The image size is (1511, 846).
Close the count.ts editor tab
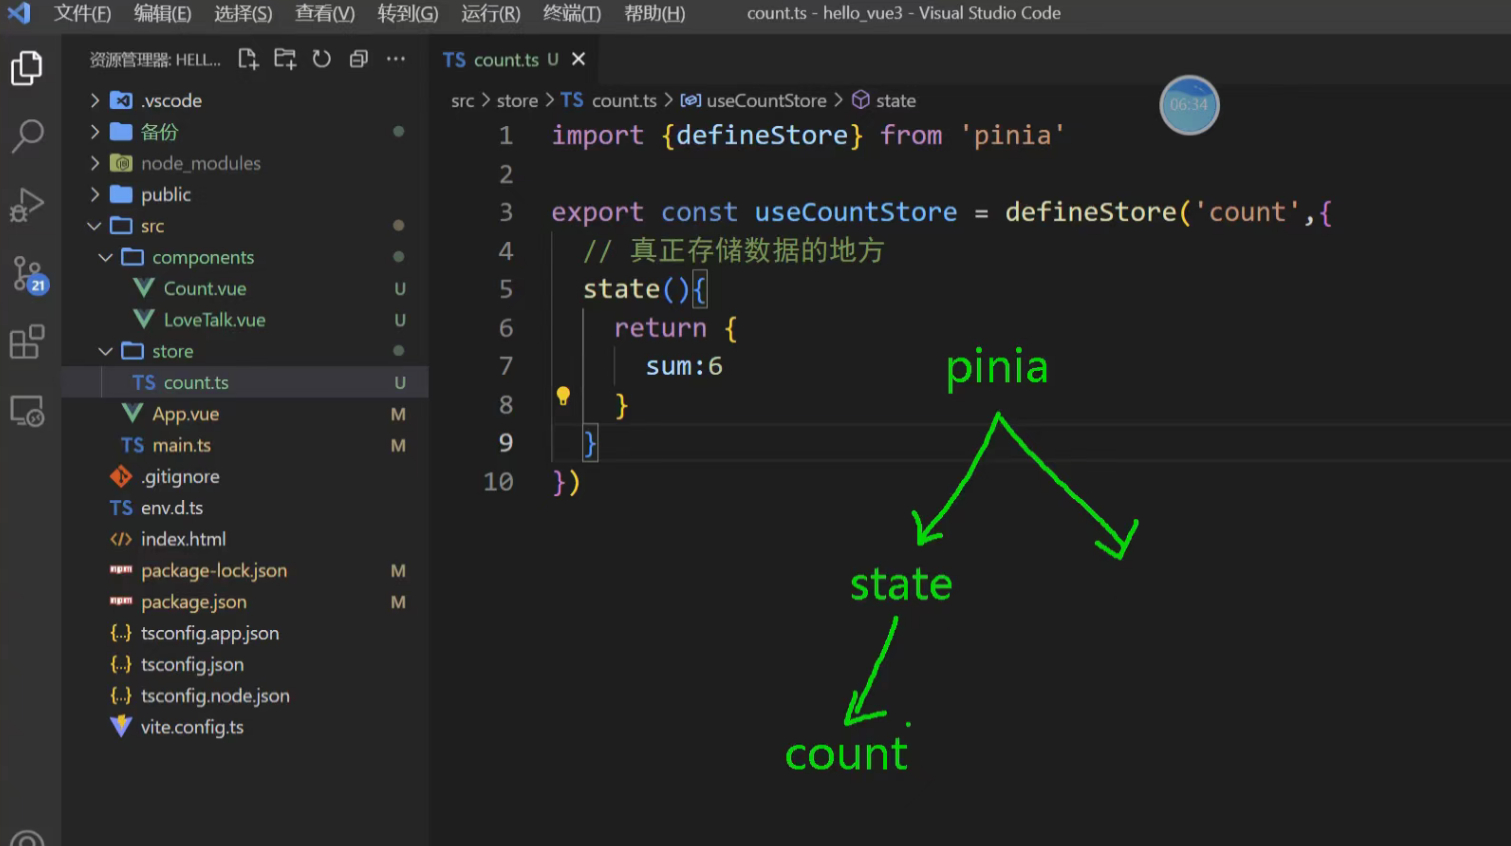[x=578, y=59]
